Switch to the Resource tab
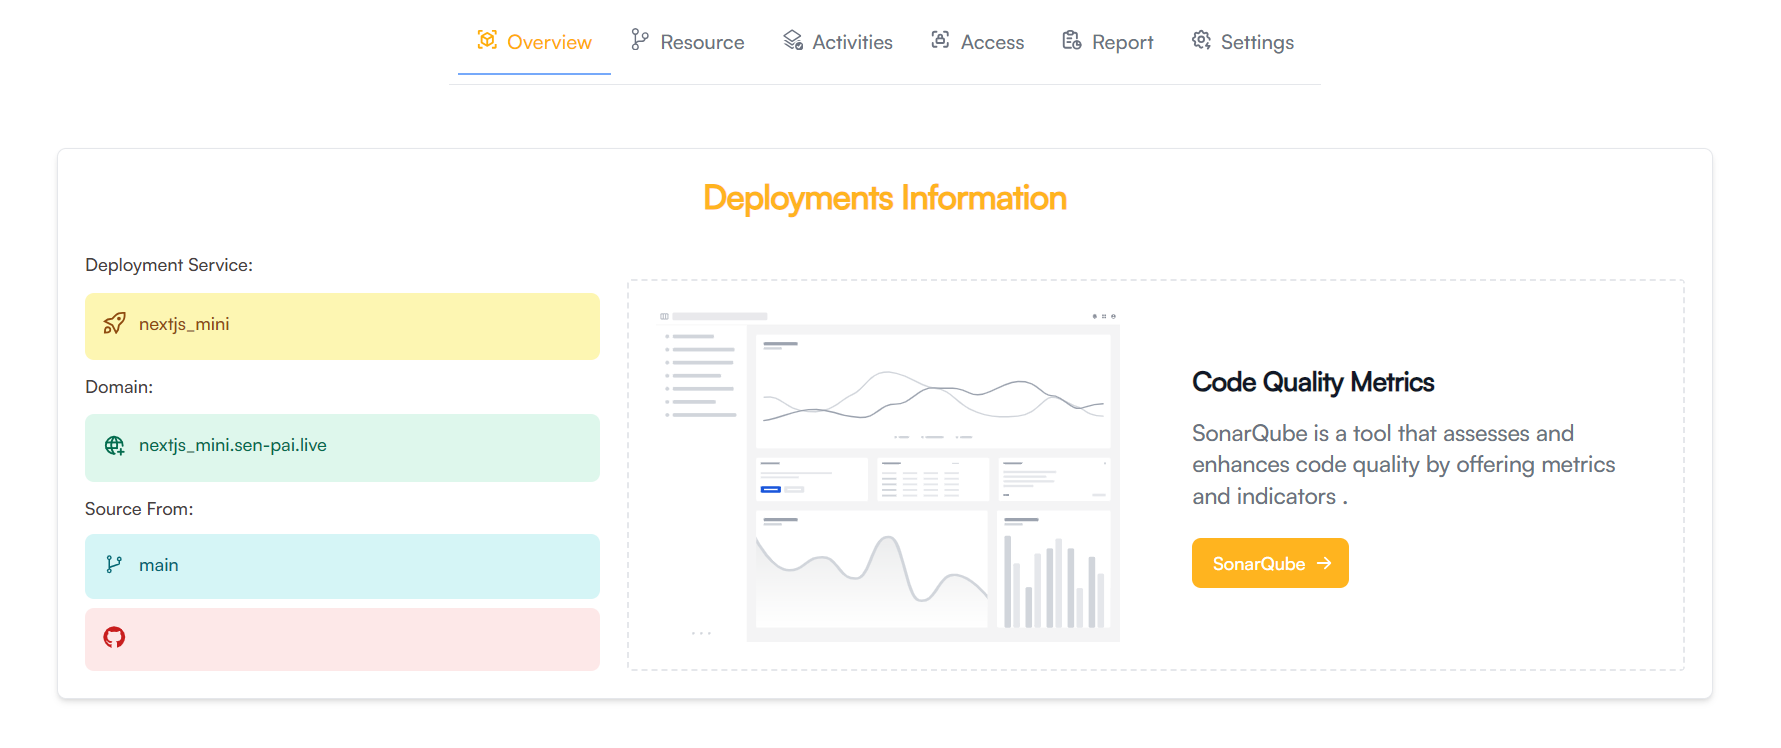The image size is (1781, 748). (688, 42)
